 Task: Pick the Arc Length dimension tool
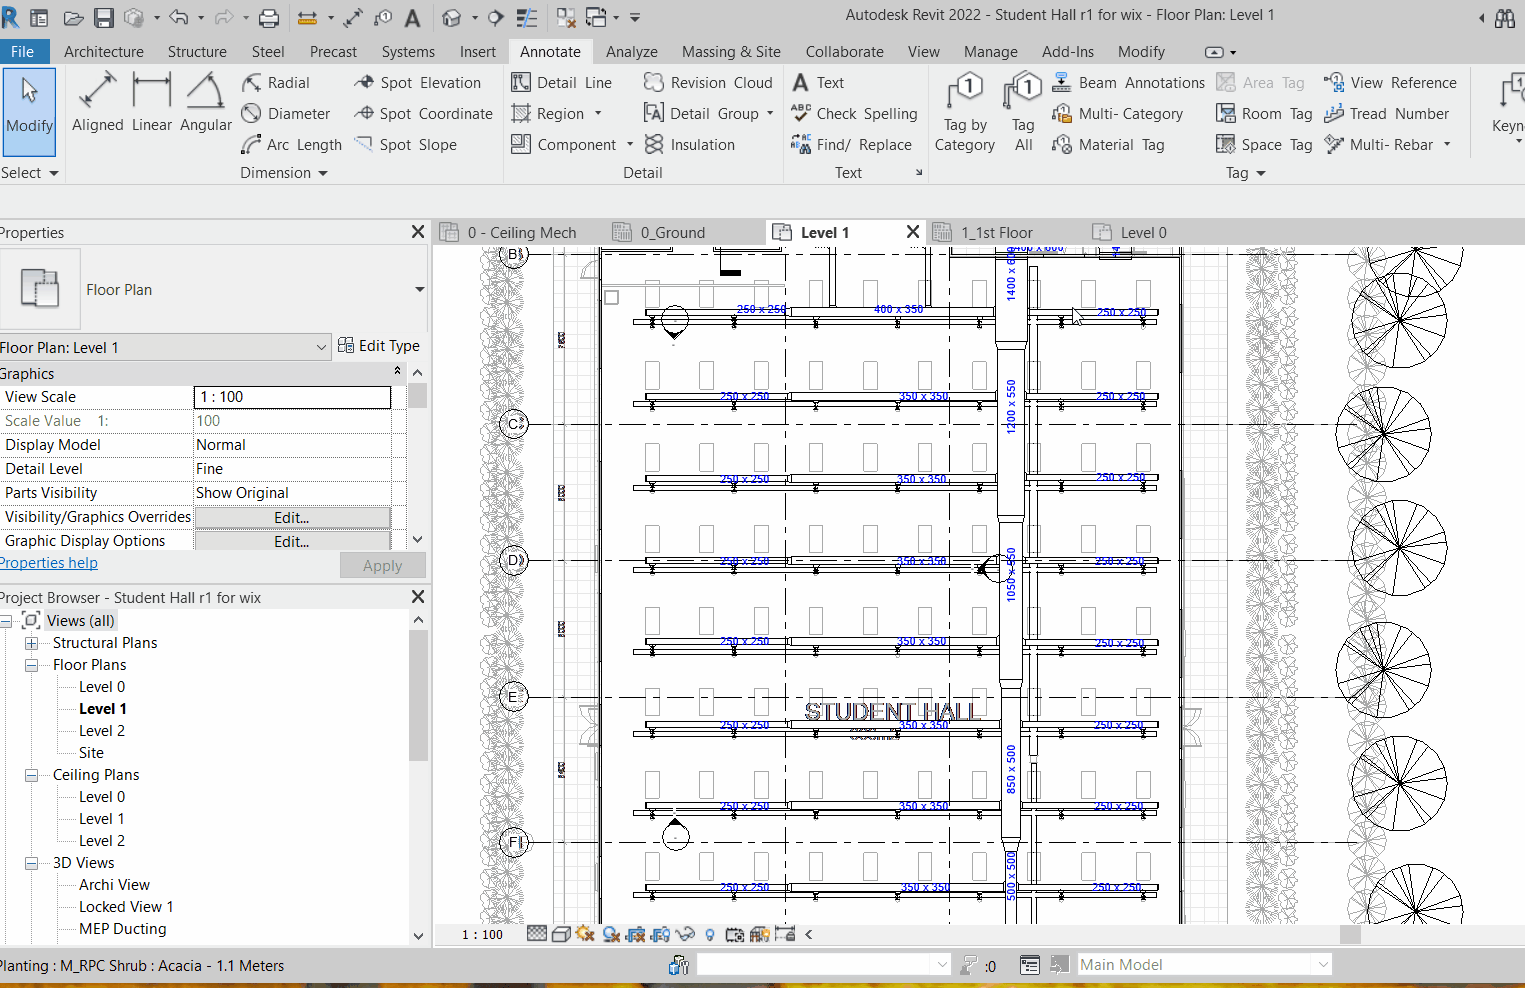pos(292,145)
